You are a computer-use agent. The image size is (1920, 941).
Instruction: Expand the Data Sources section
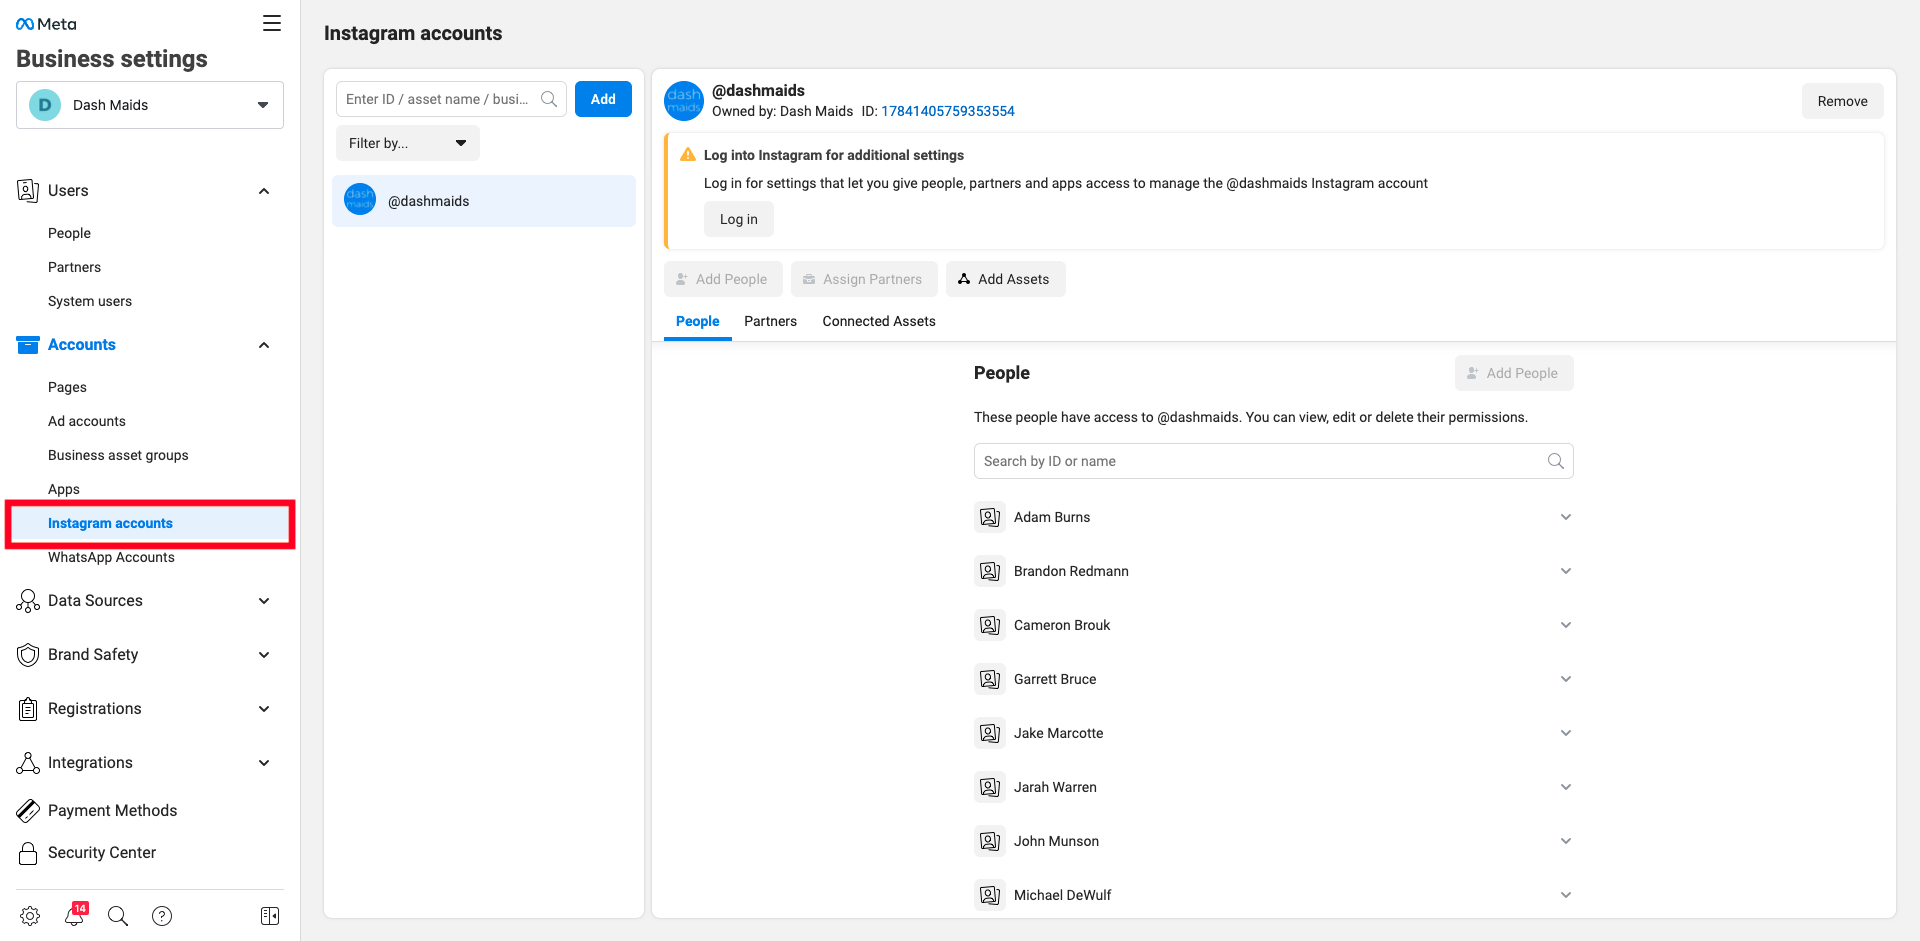pos(264,601)
